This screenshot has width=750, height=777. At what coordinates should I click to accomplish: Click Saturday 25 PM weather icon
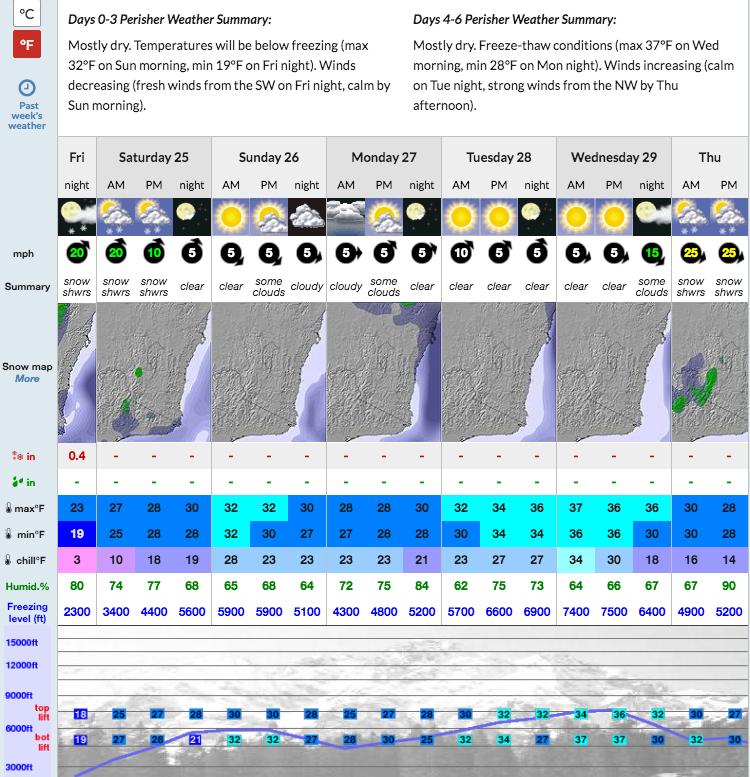[154, 217]
